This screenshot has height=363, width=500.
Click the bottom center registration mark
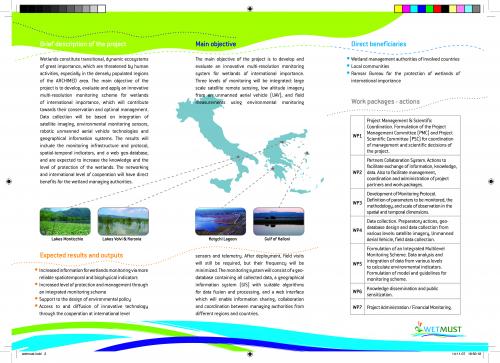250,354
